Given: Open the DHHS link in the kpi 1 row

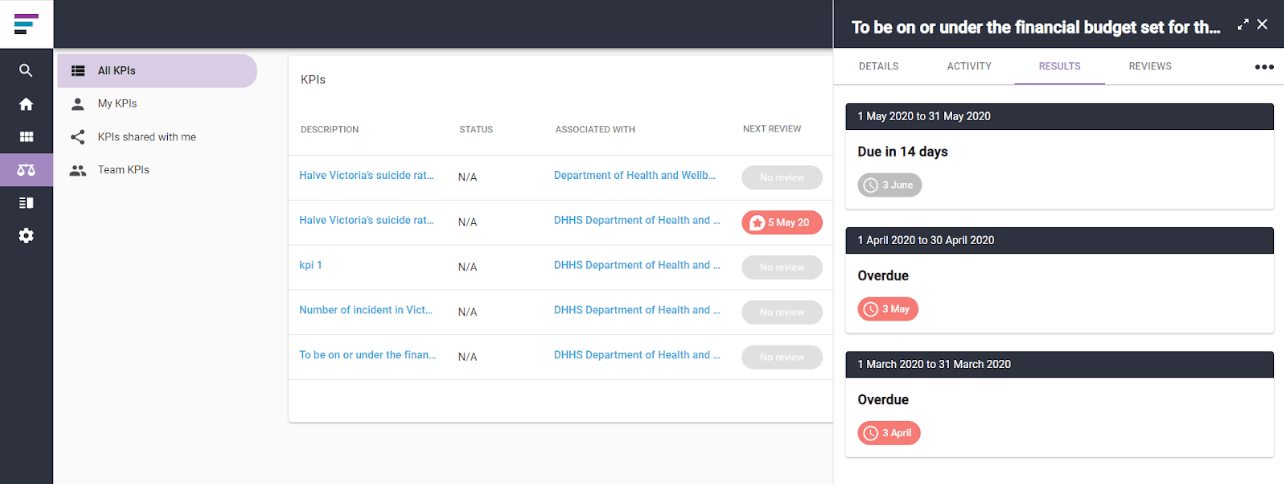Looking at the screenshot, I should 637,265.
